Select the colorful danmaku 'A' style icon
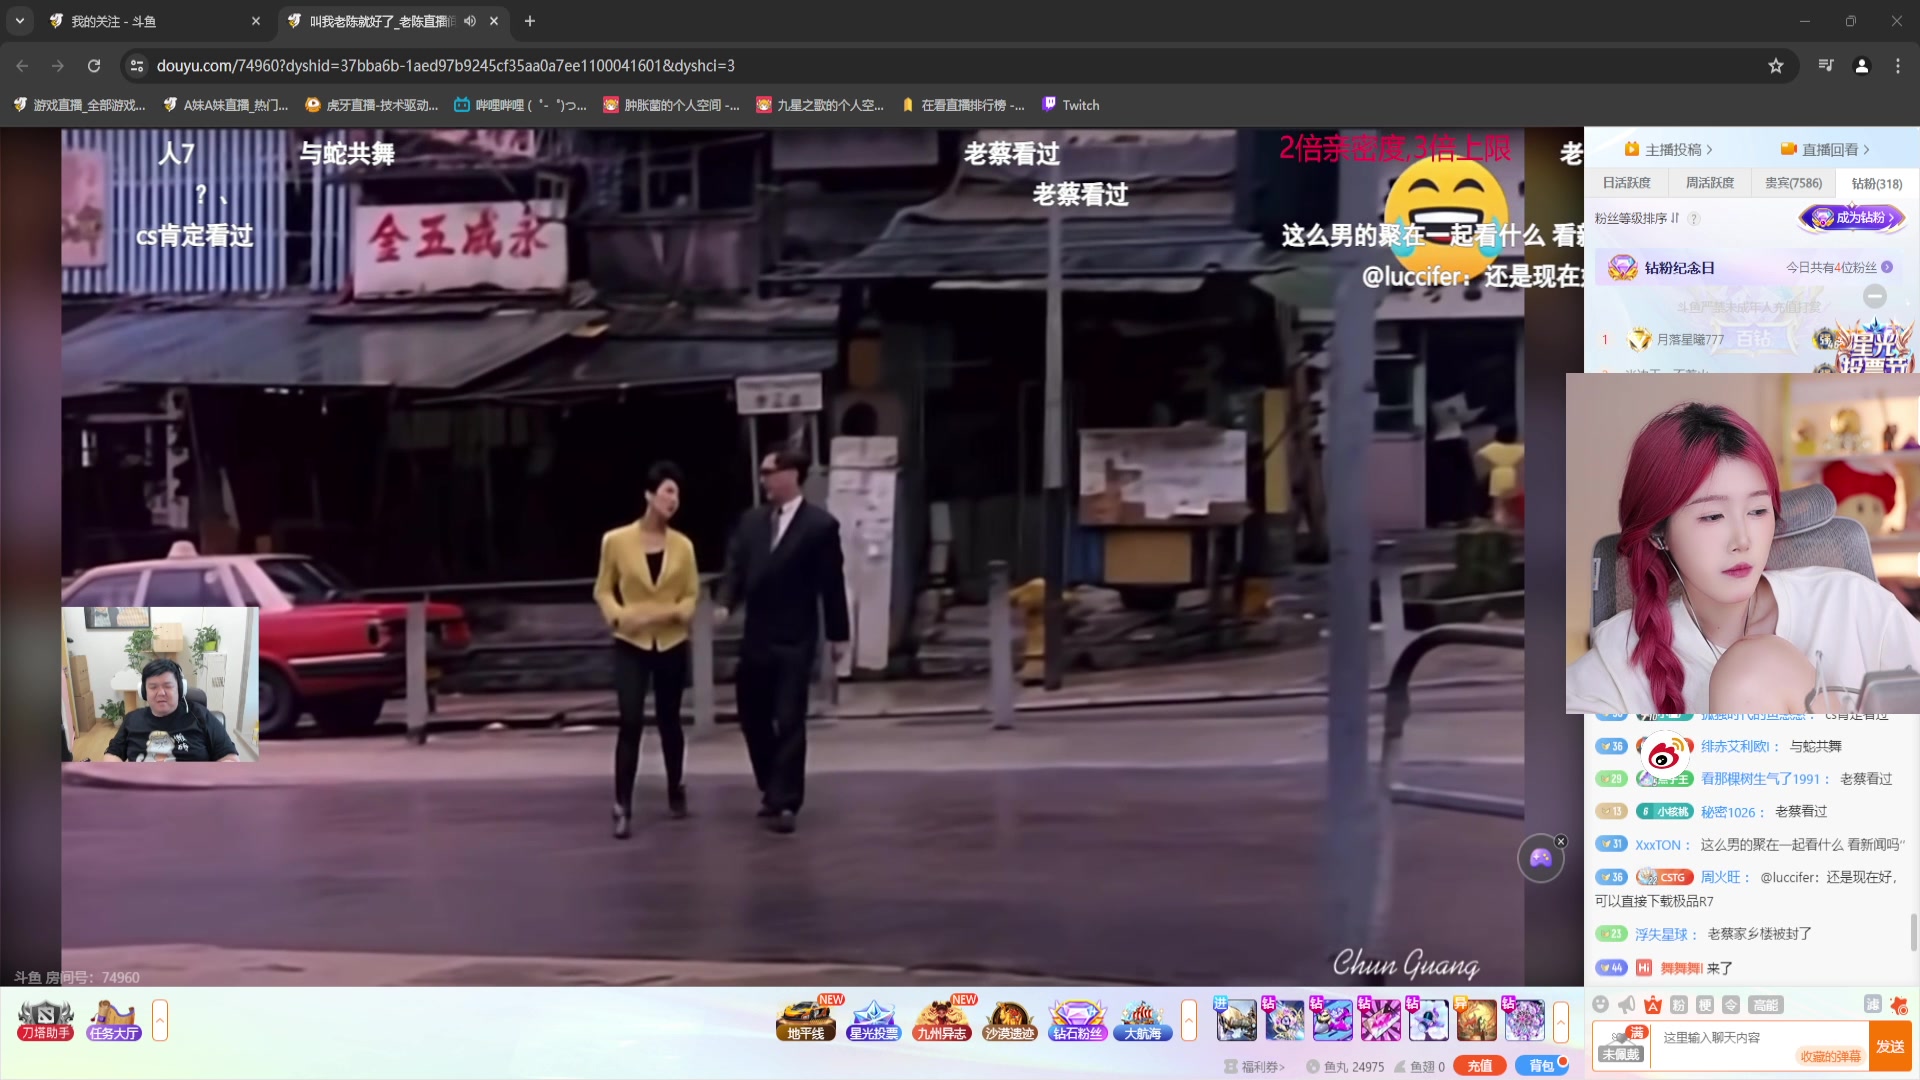 click(1653, 1005)
